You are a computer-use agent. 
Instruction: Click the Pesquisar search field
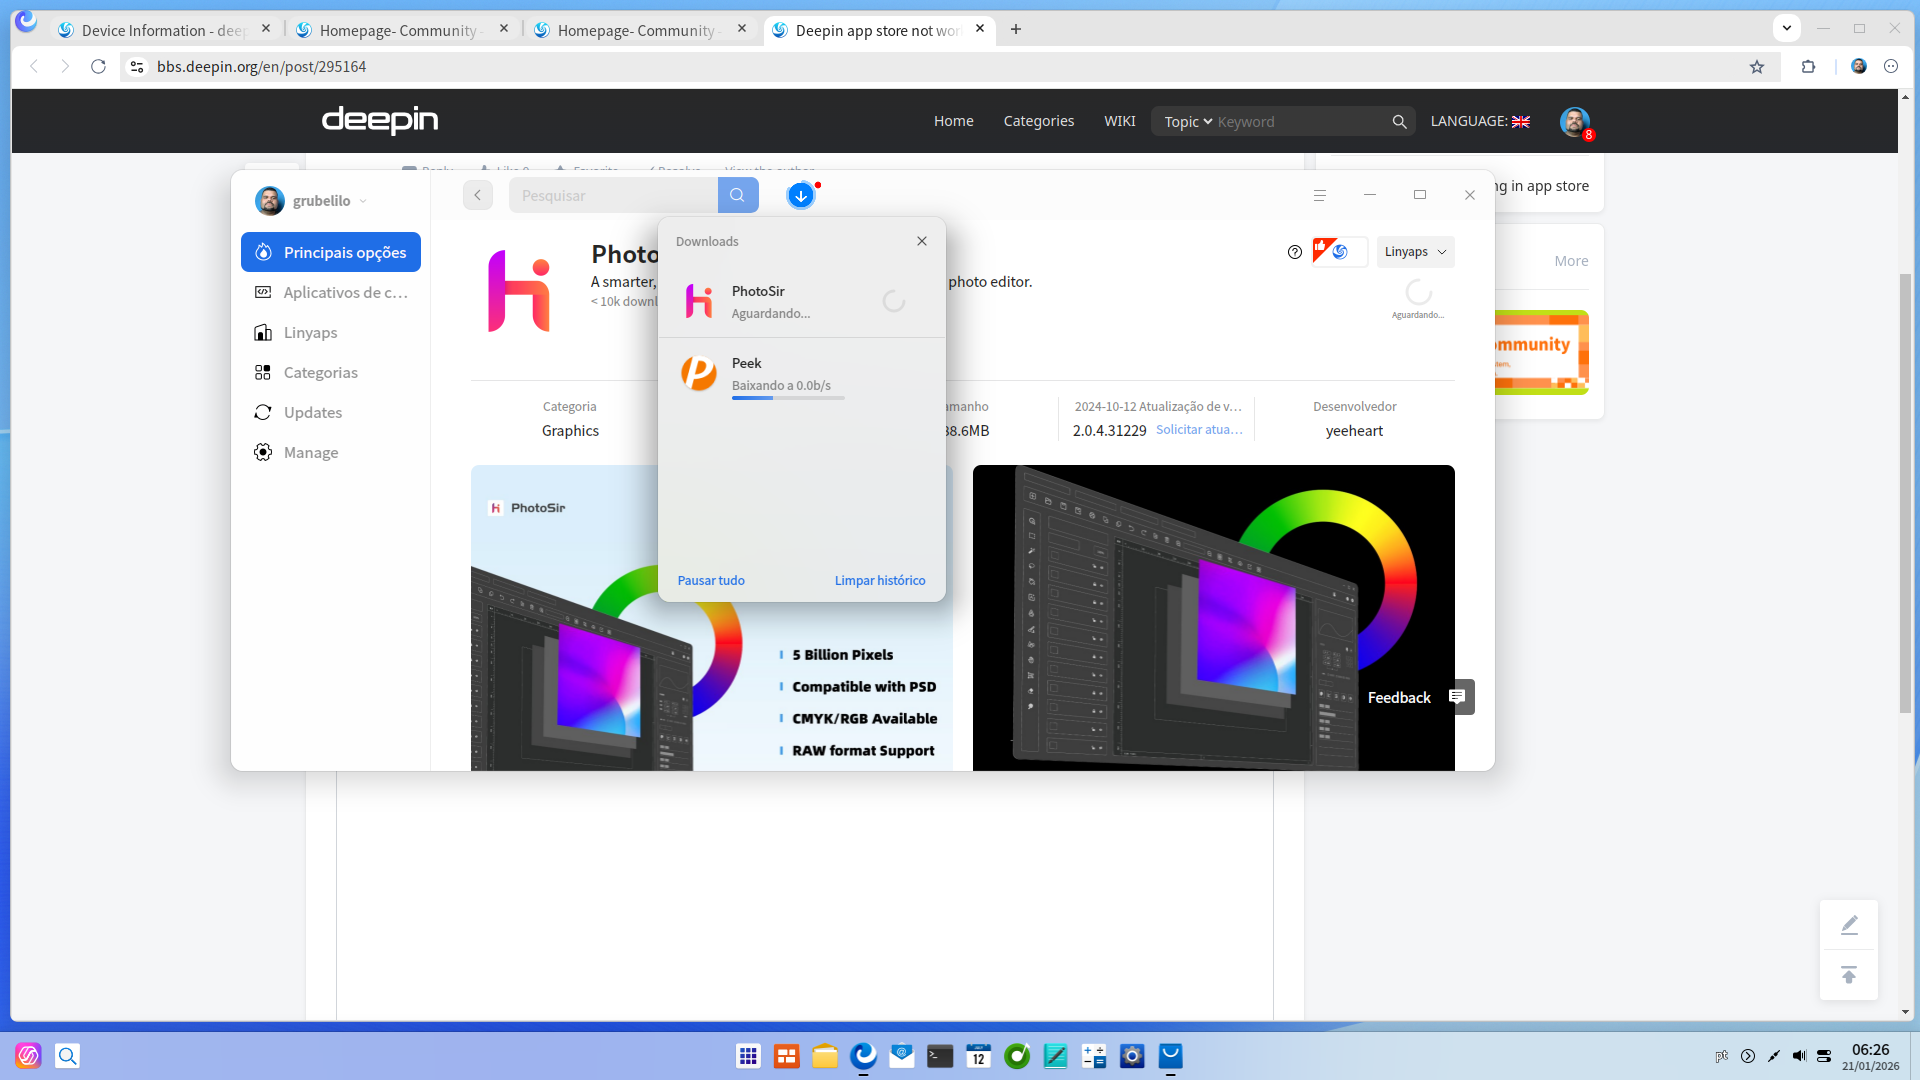[613, 195]
